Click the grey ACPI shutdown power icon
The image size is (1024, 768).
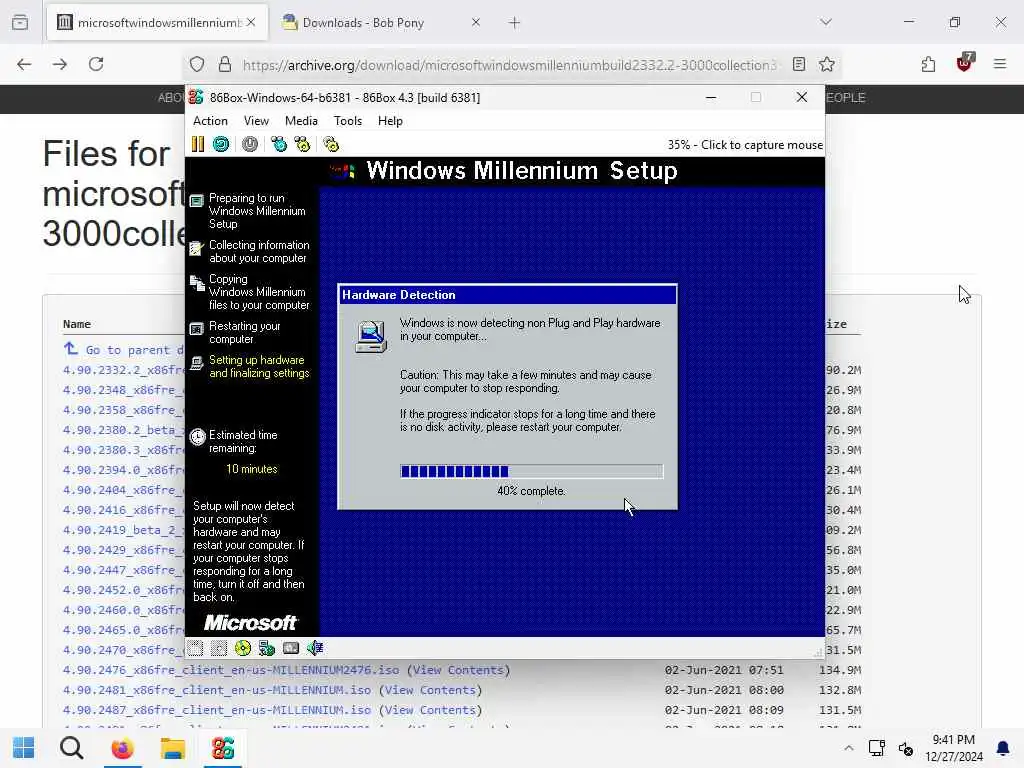pyautogui.click(x=250, y=144)
